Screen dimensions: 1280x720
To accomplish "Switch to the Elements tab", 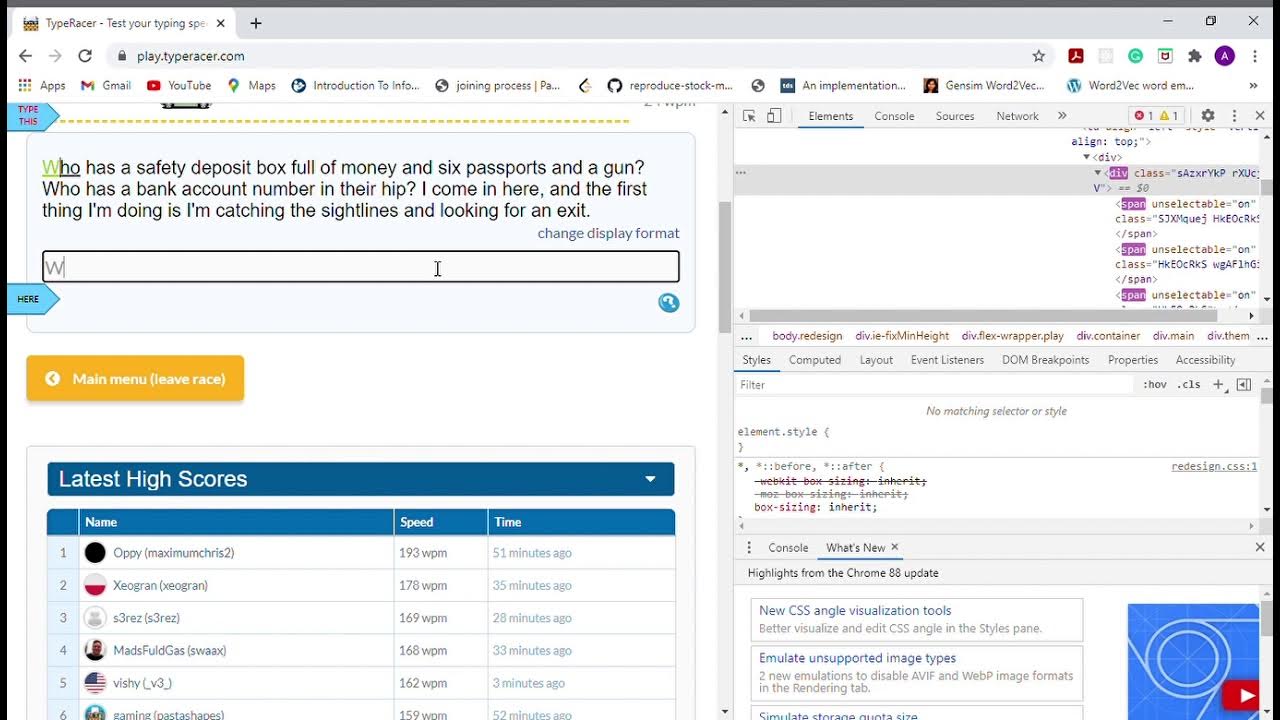I will (831, 116).
